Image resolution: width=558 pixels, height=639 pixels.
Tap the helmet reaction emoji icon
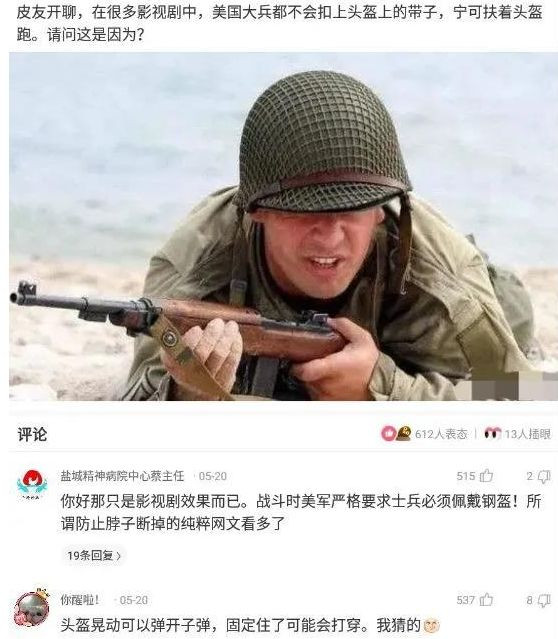pyautogui.click(x=404, y=433)
